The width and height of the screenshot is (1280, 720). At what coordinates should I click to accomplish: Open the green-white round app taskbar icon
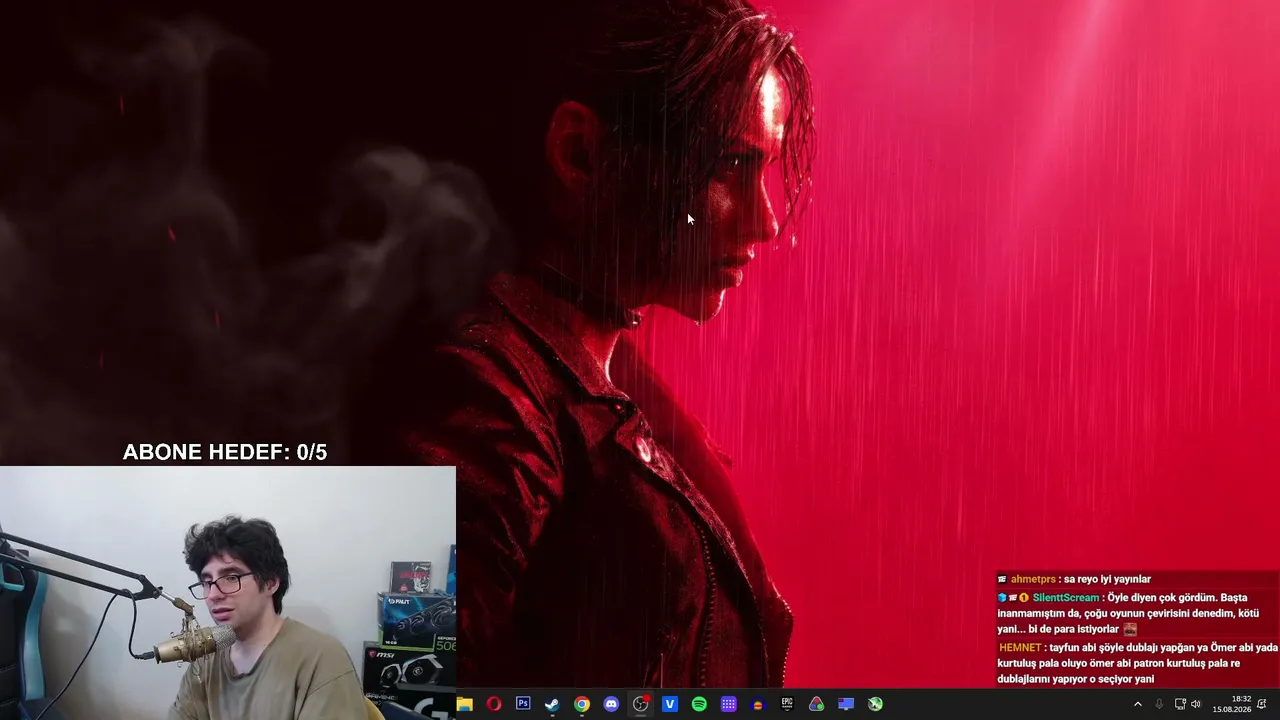tap(875, 704)
